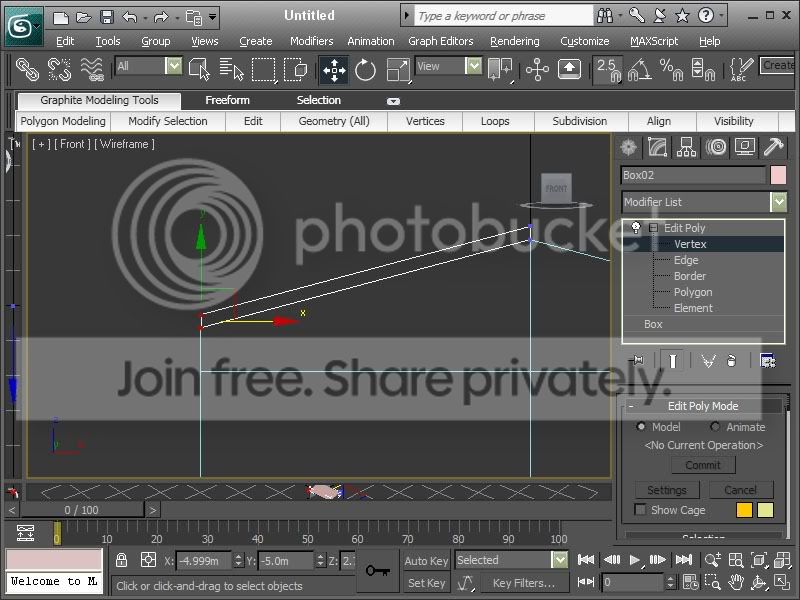Open the Utilities hammer panel tab
800x600 pixels.
773,147
